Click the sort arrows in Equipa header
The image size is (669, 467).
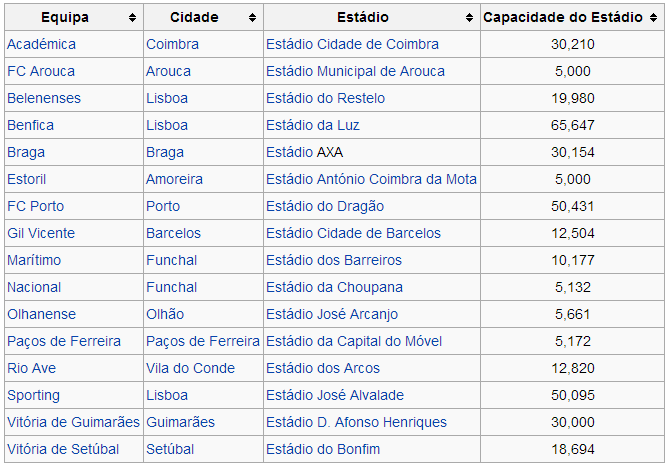[x=133, y=18]
